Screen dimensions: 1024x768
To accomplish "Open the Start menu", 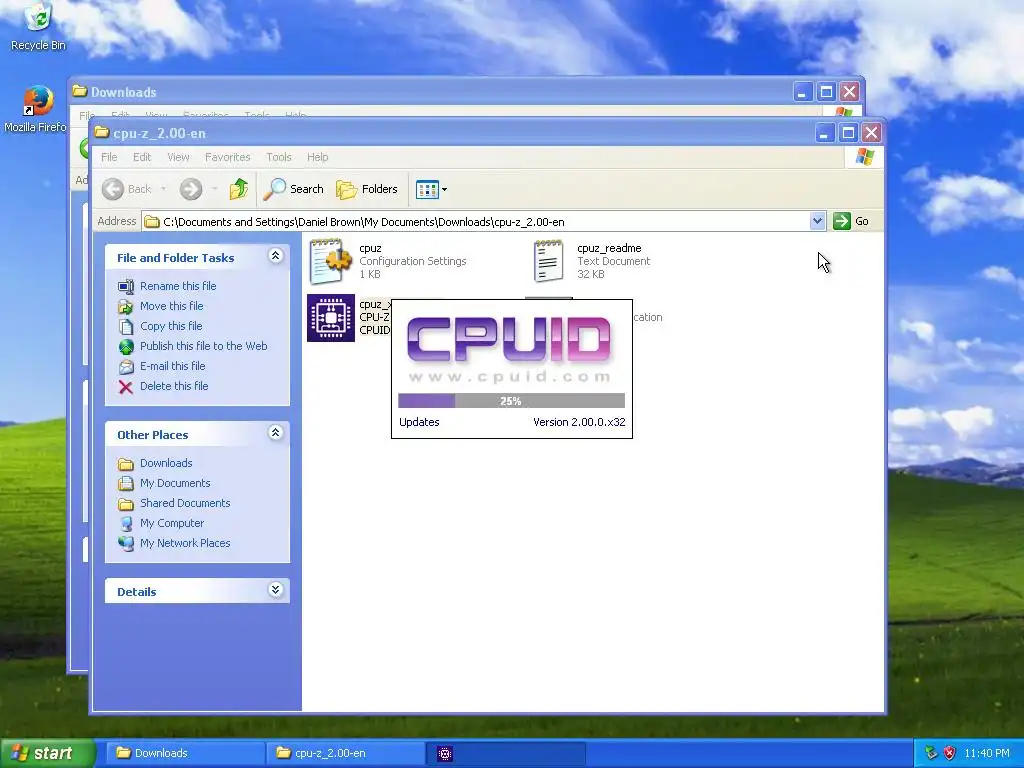I will (46, 753).
